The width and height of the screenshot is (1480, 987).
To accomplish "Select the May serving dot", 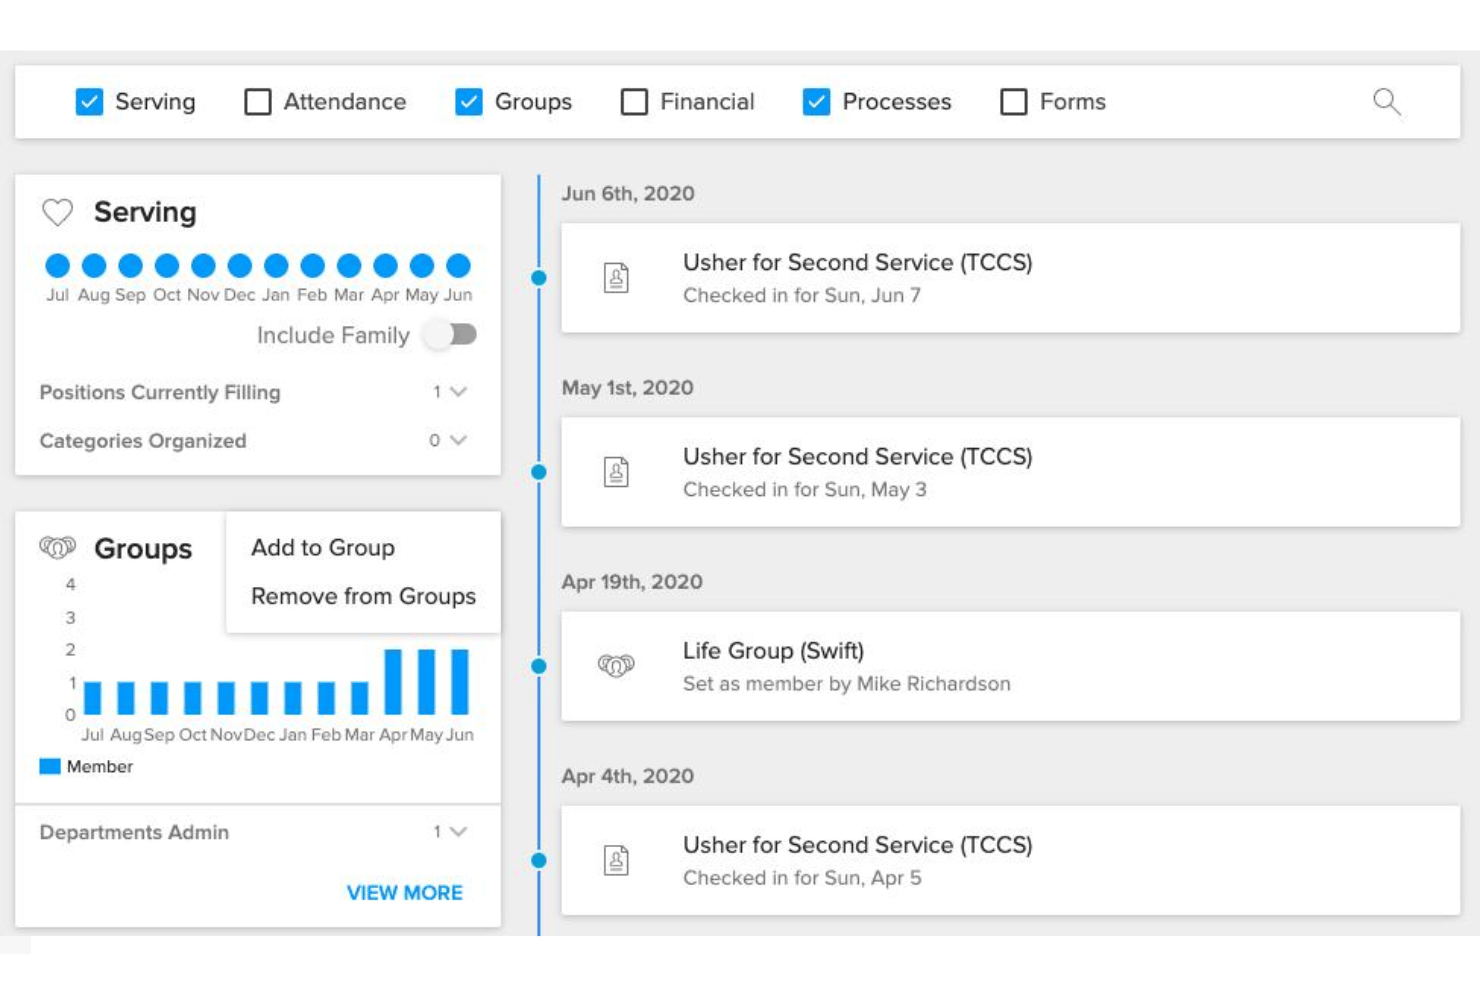I will pos(422,265).
